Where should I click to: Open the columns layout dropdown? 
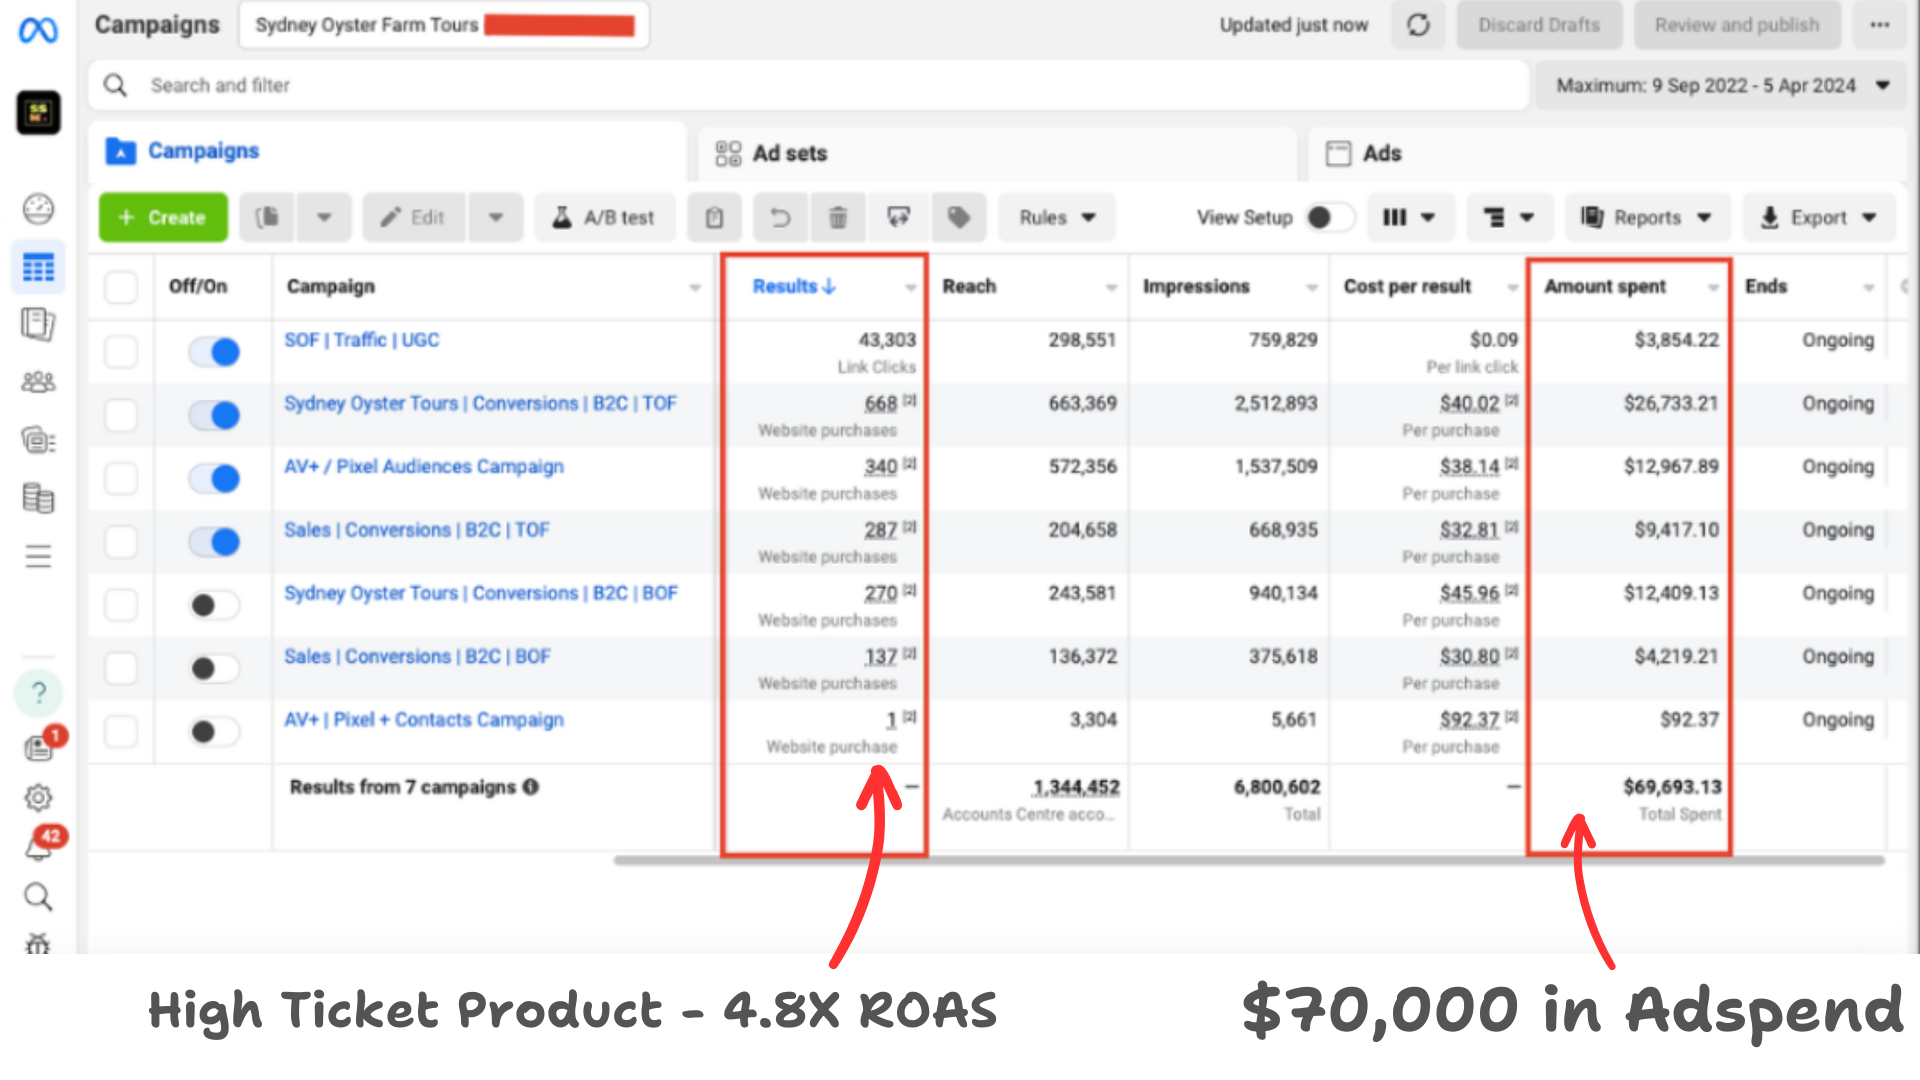coord(1408,217)
